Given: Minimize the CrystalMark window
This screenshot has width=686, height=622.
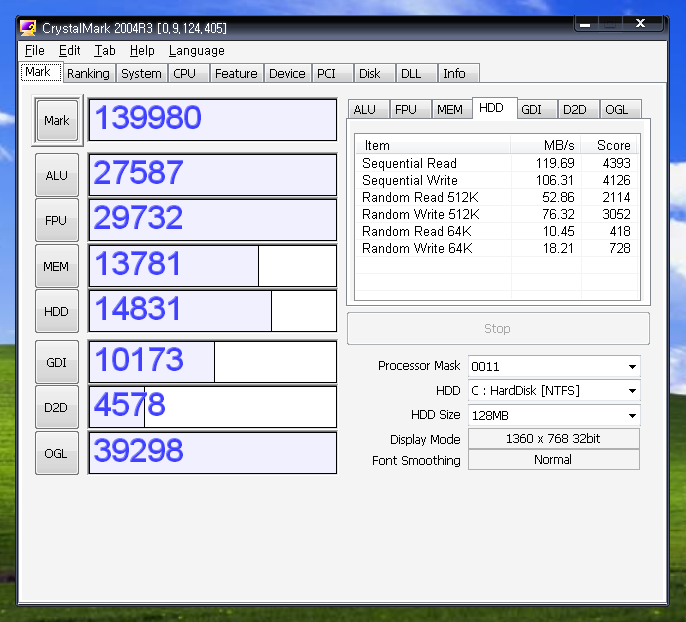Looking at the screenshot, I should (x=586, y=24).
